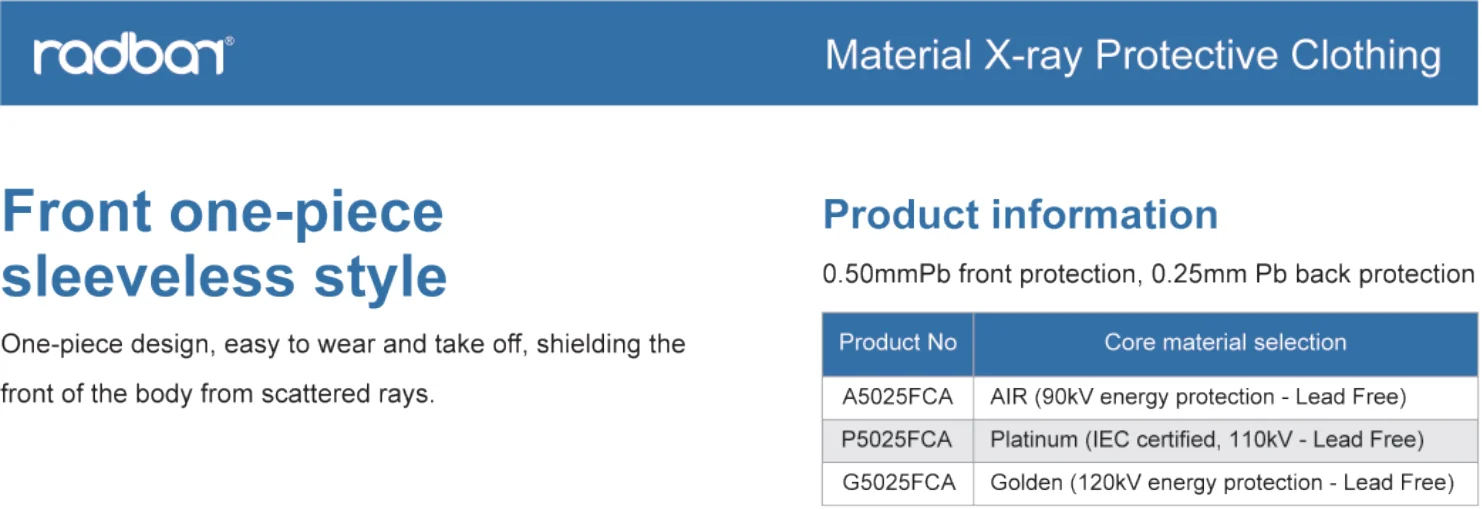This screenshot has height=509, width=1482.
Task: Click the radban logo
Action: tap(130, 56)
